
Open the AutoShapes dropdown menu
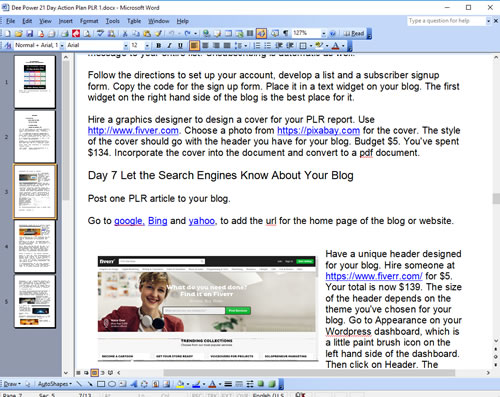(x=55, y=384)
